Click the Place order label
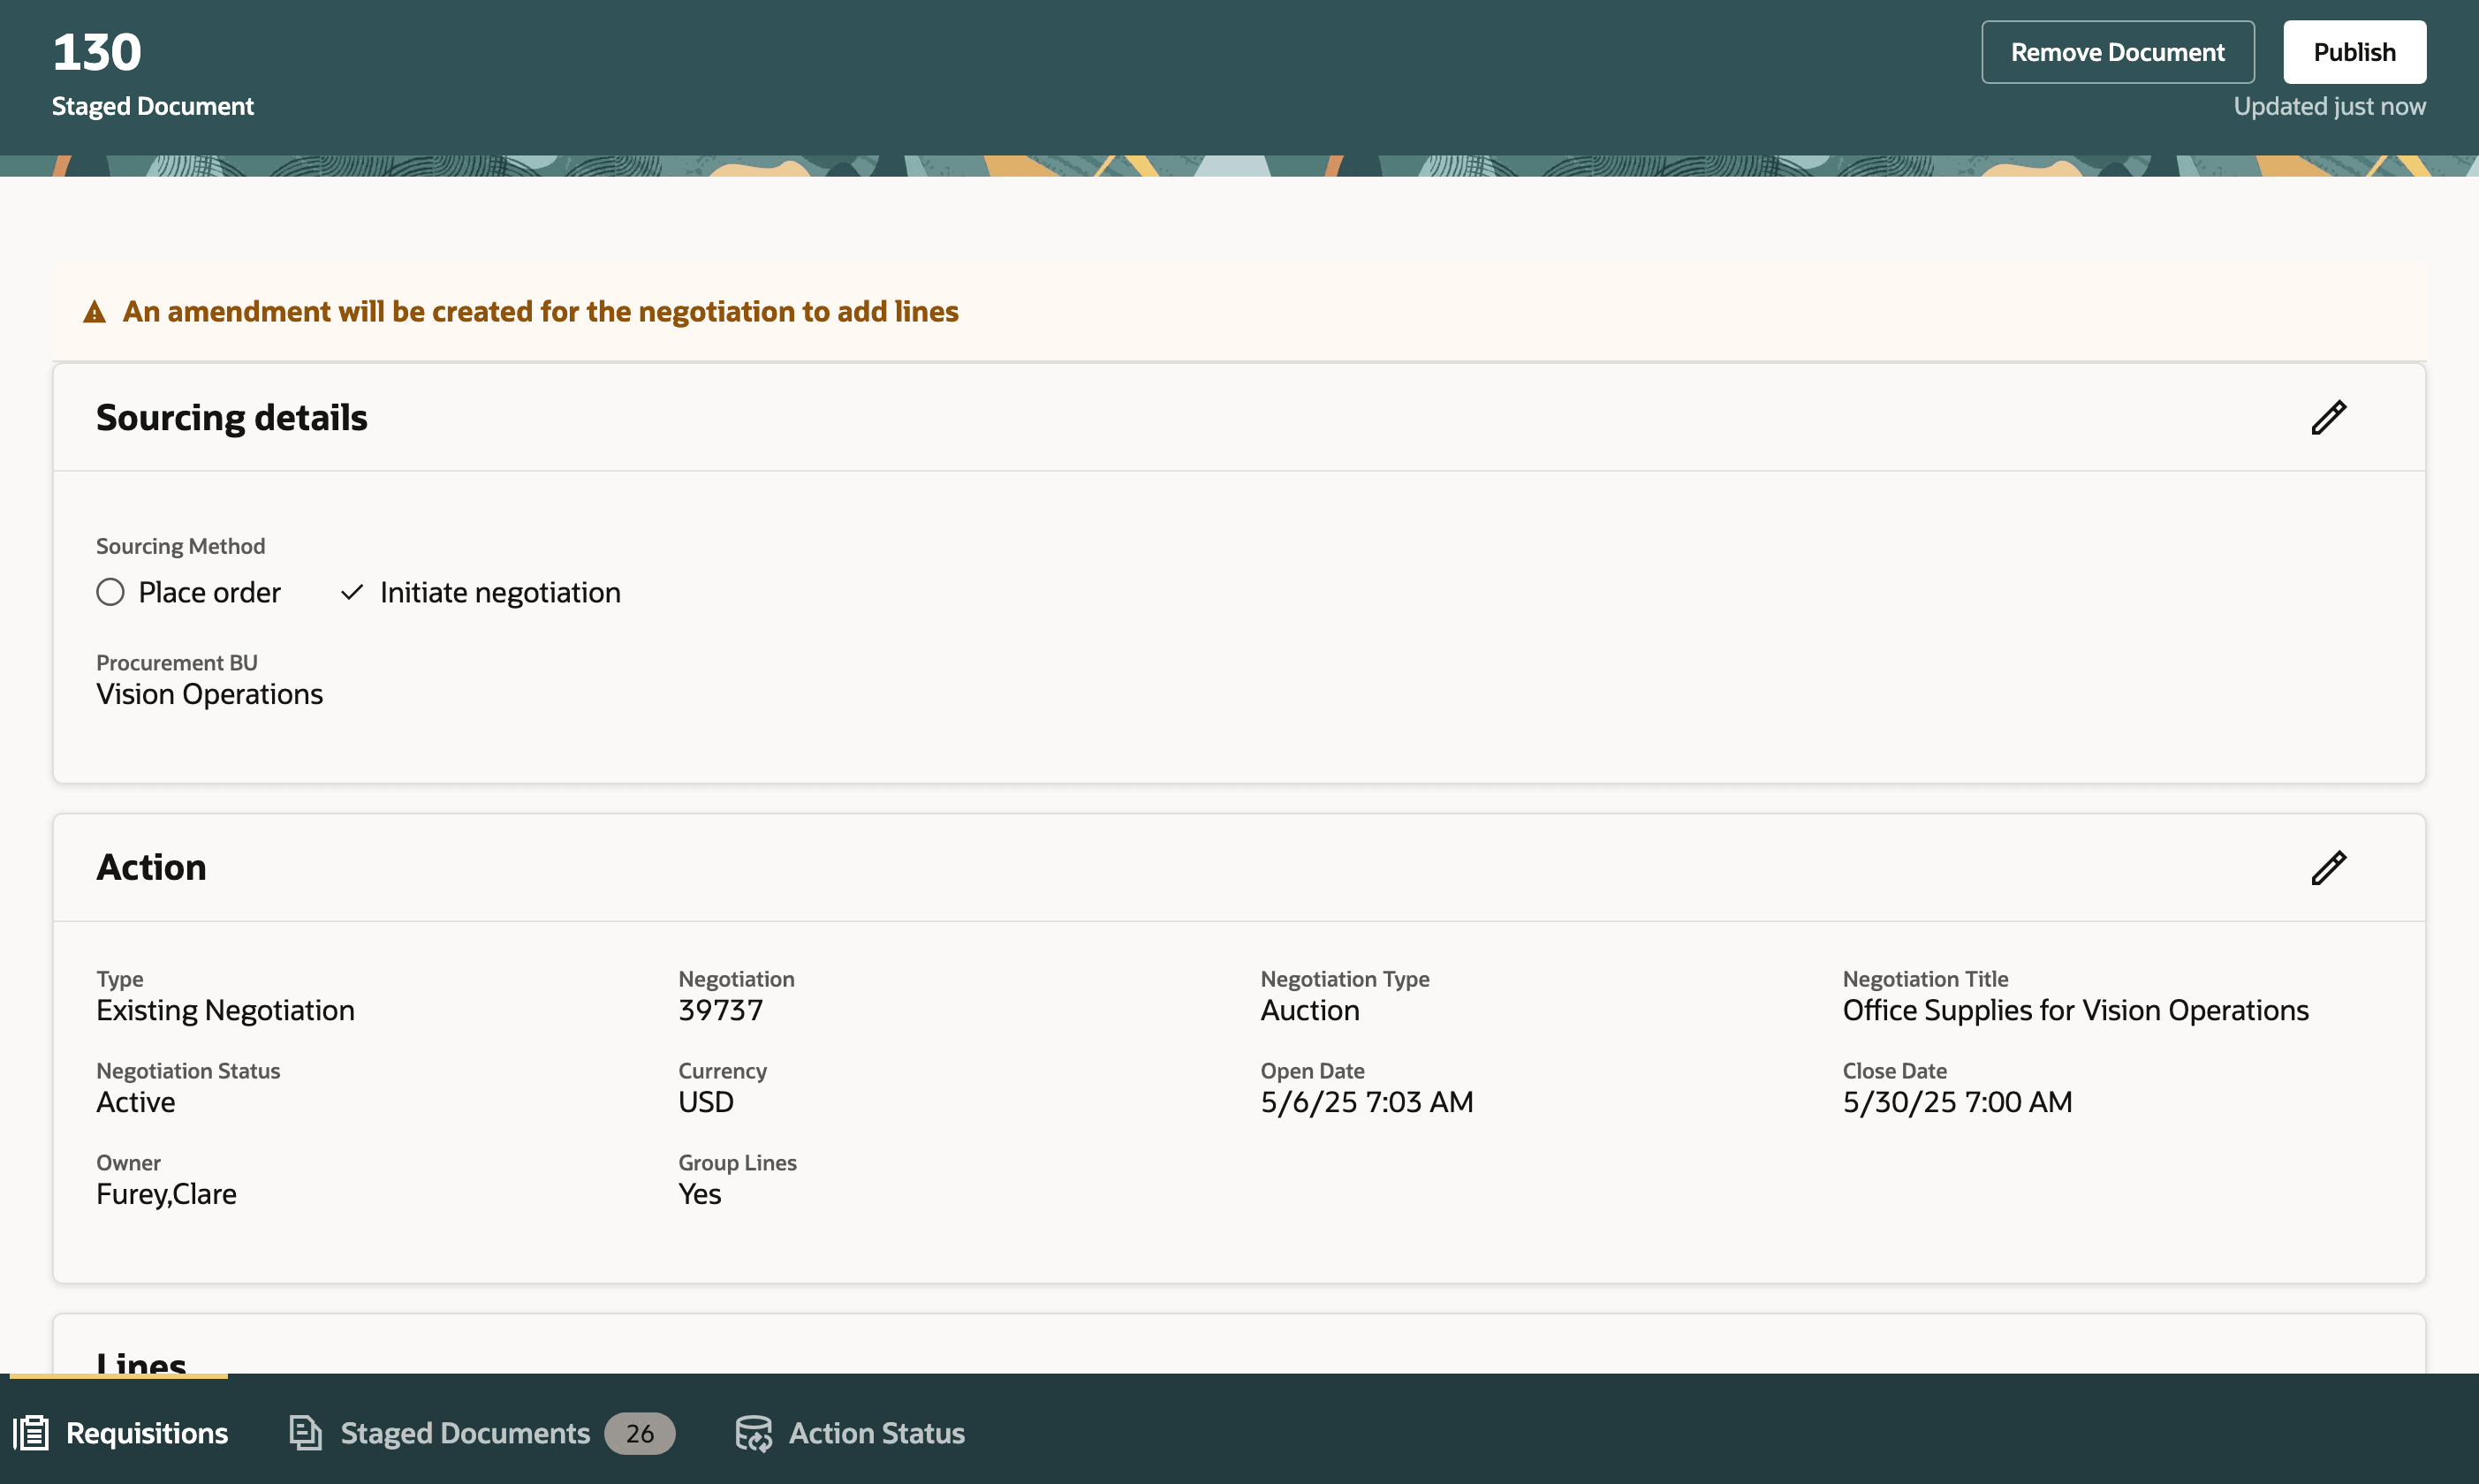Screen dimensions: 2479x1484 click(209, 592)
